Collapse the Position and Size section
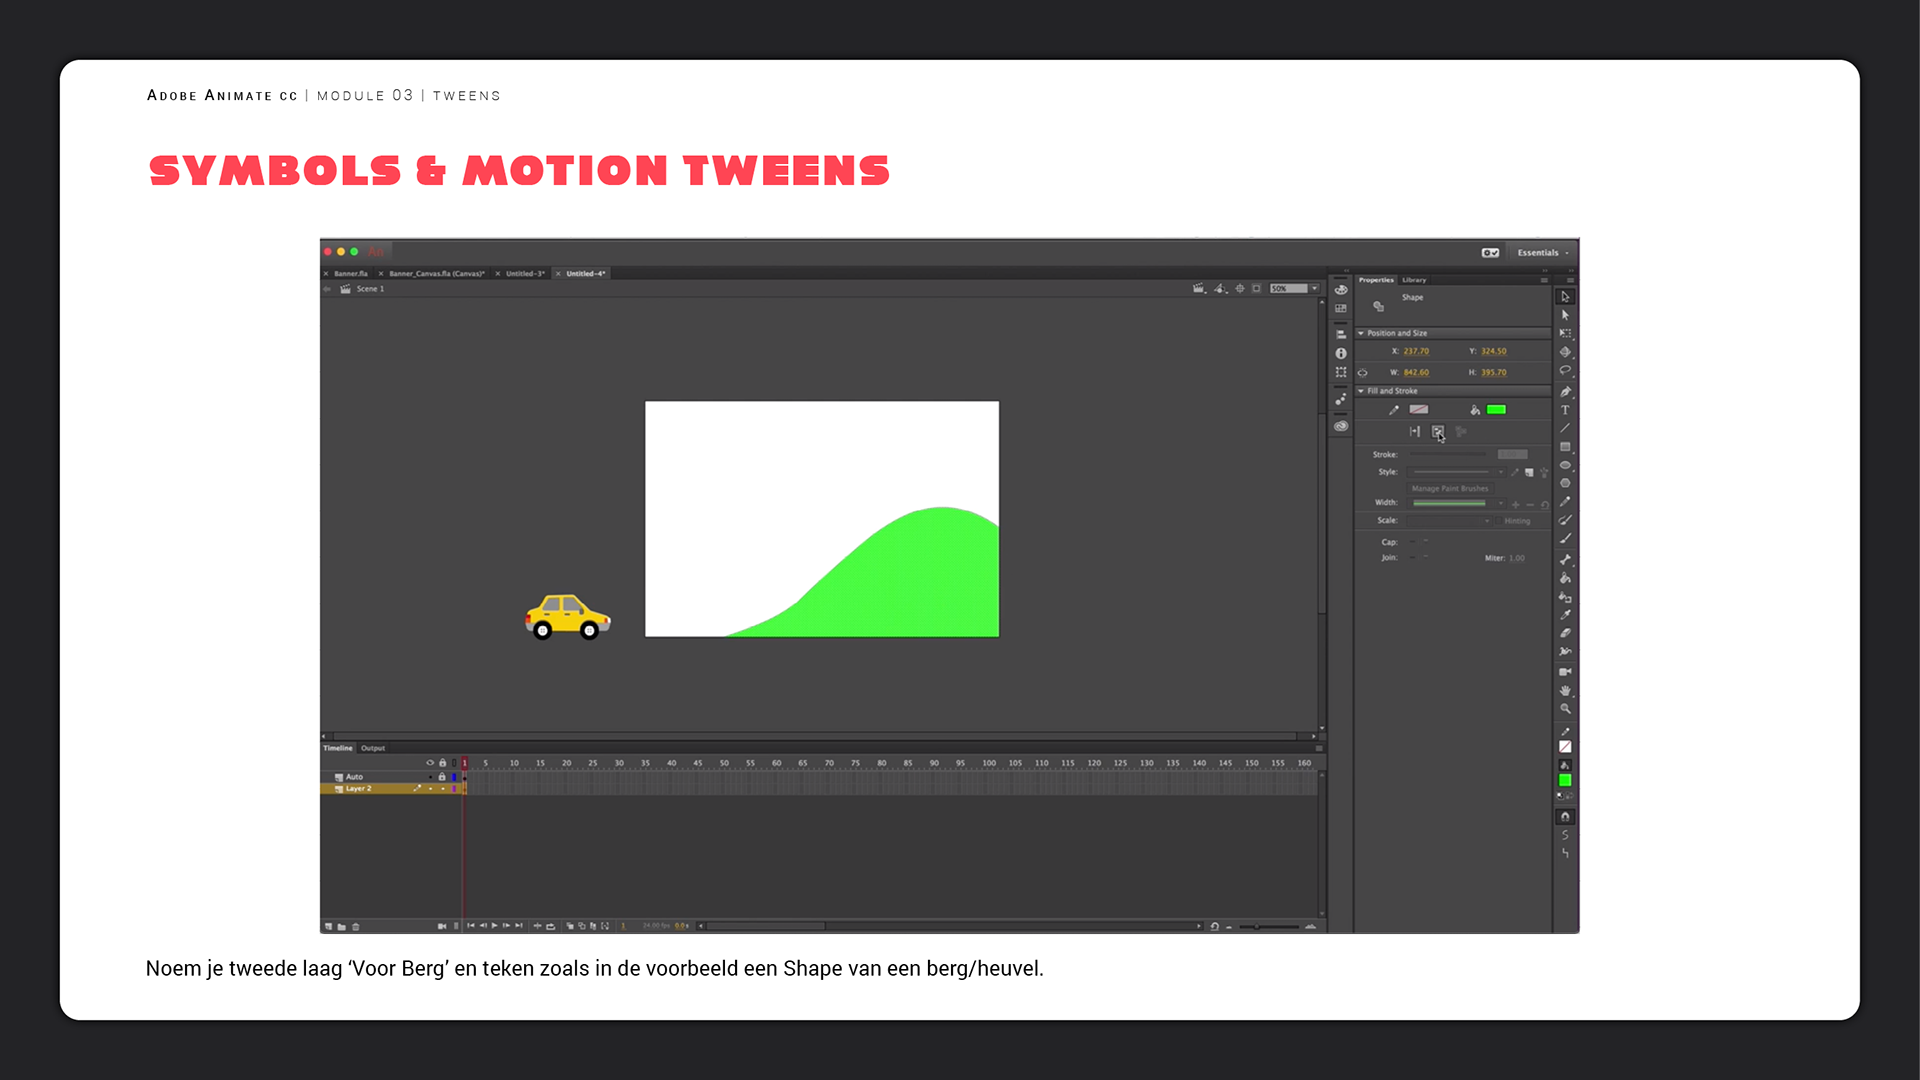Screen dimensions: 1920x1080 click(x=1361, y=333)
